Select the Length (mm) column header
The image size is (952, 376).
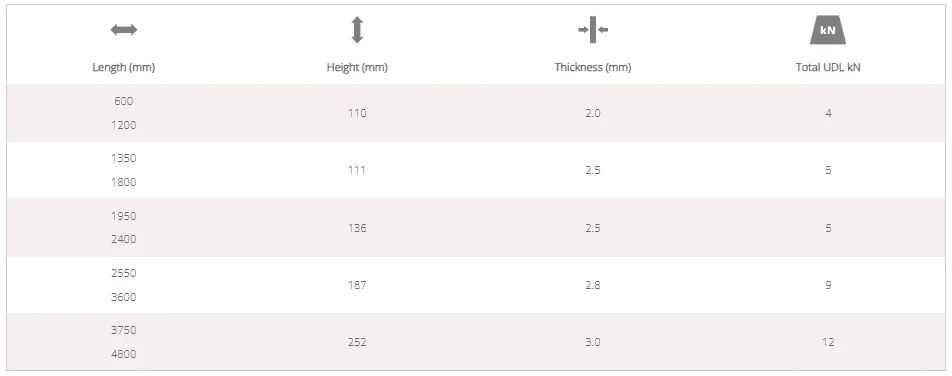pos(124,67)
